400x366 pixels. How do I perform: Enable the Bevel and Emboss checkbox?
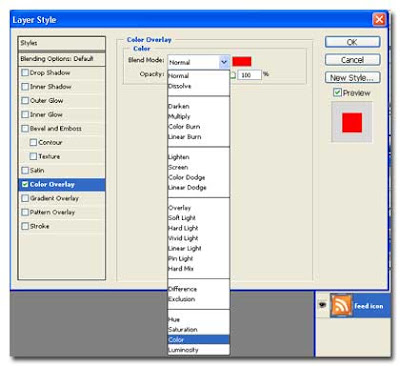(25, 129)
